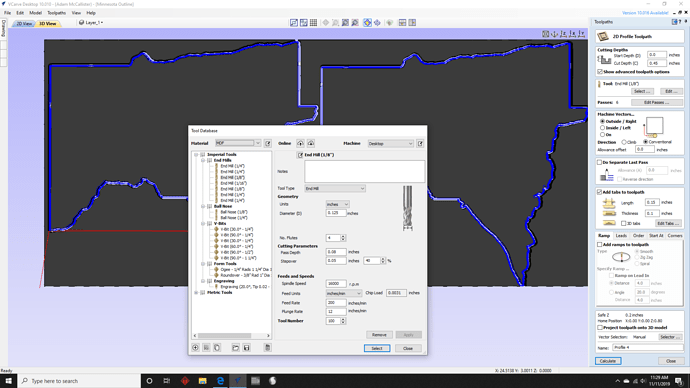
Task: Enable Add ramps to toolpath checkbox
Action: (x=600, y=245)
